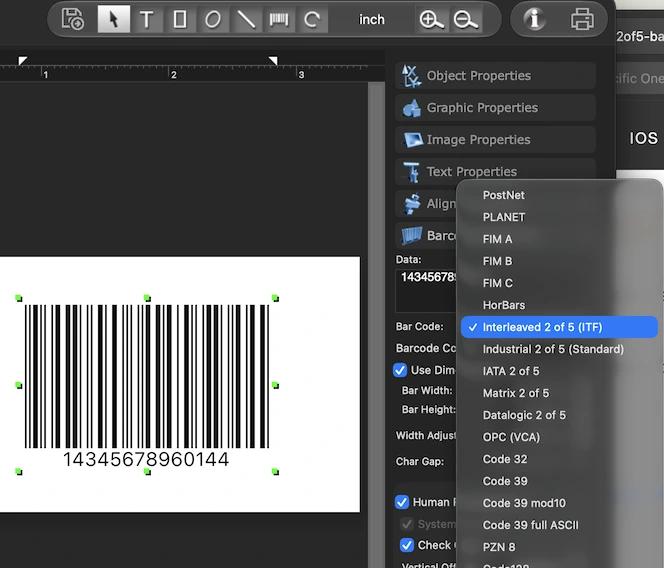Viewport: 664px width, 568px height.
Task: Click the zoom out magnifier
Action: coord(465,19)
